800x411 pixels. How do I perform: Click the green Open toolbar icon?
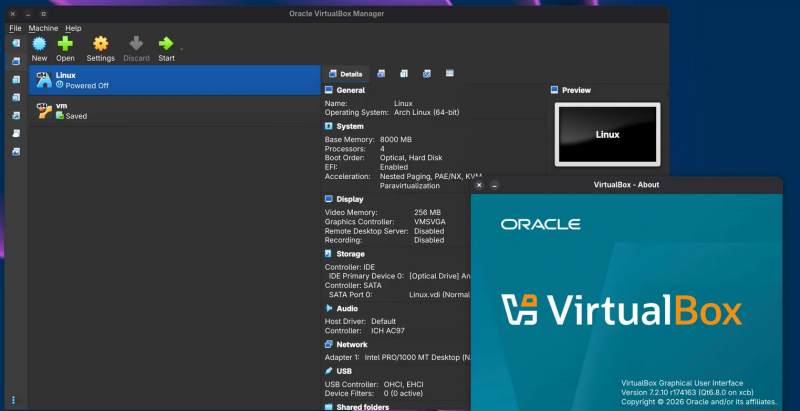(65, 44)
